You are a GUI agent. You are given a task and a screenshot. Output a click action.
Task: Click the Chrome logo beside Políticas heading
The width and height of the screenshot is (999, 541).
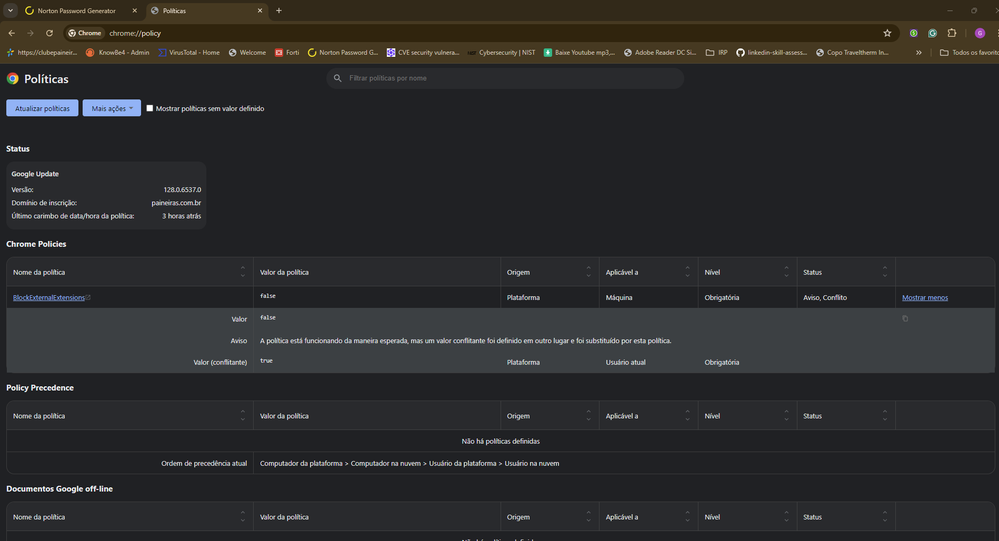coord(13,78)
